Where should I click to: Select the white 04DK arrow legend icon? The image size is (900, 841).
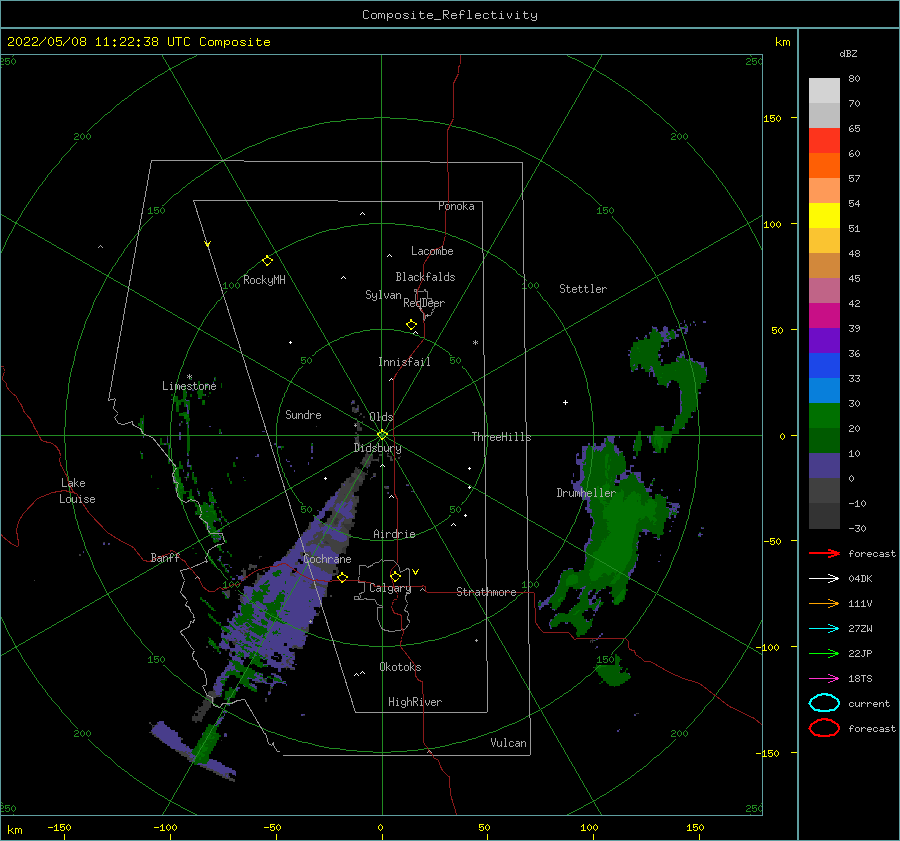824,578
